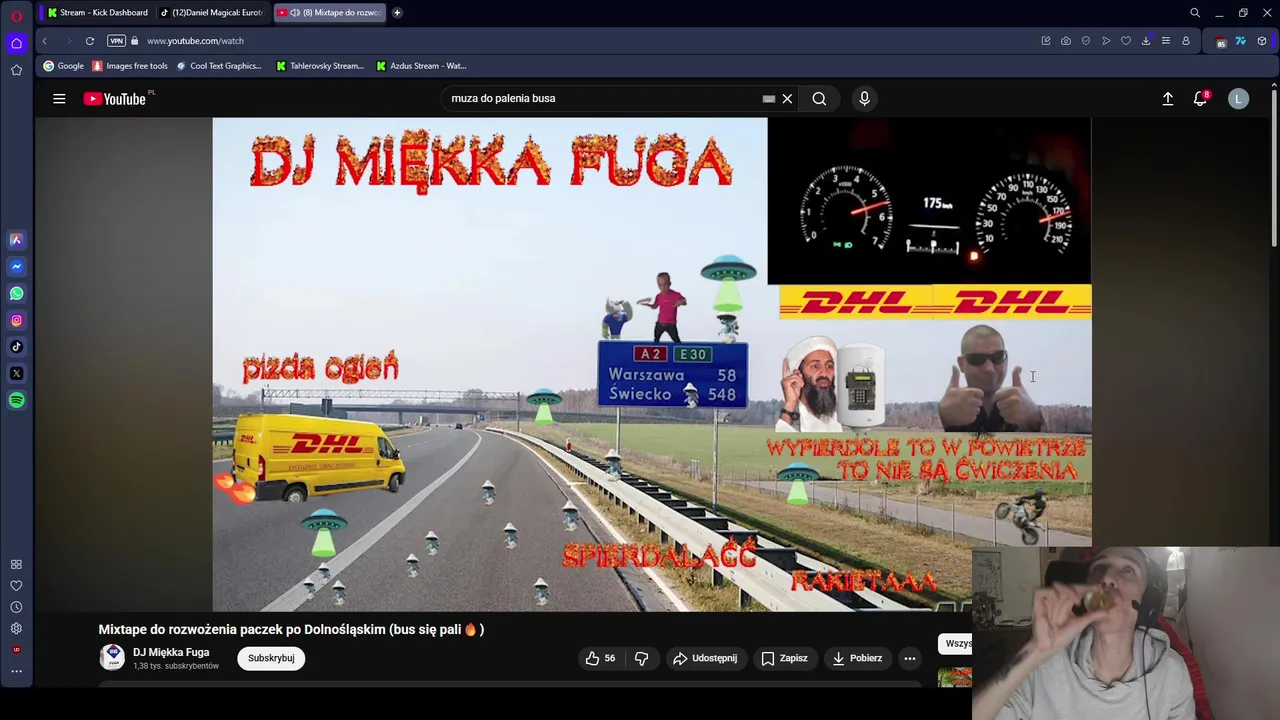Screen dimensions: 1280x720
Task: Dislike the video
Action: coord(642,658)
